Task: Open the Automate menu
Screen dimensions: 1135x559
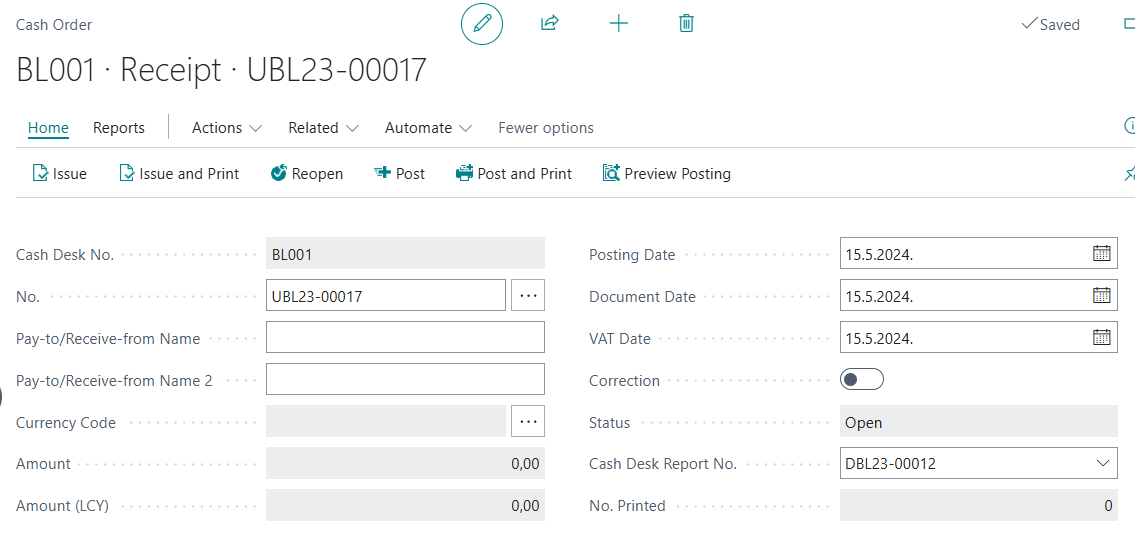Action: [428, 128]
